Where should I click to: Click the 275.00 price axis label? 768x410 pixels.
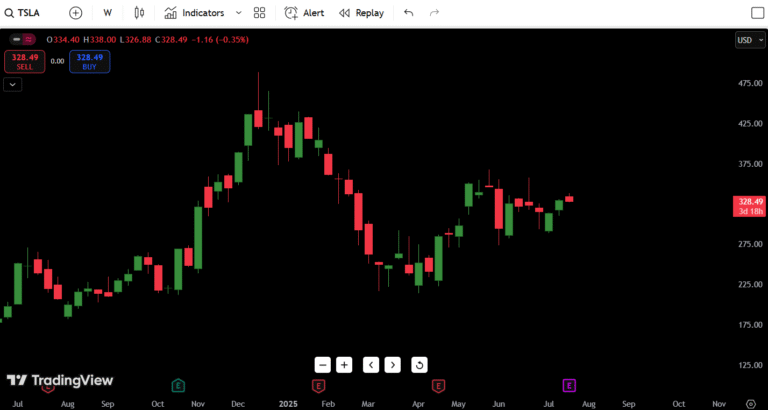tap(750, 244)
